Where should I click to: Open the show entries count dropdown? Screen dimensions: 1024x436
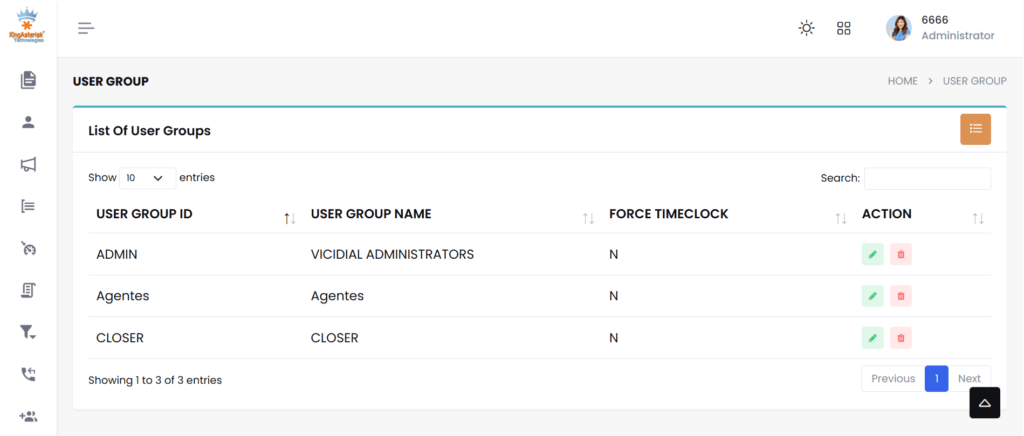147,178
